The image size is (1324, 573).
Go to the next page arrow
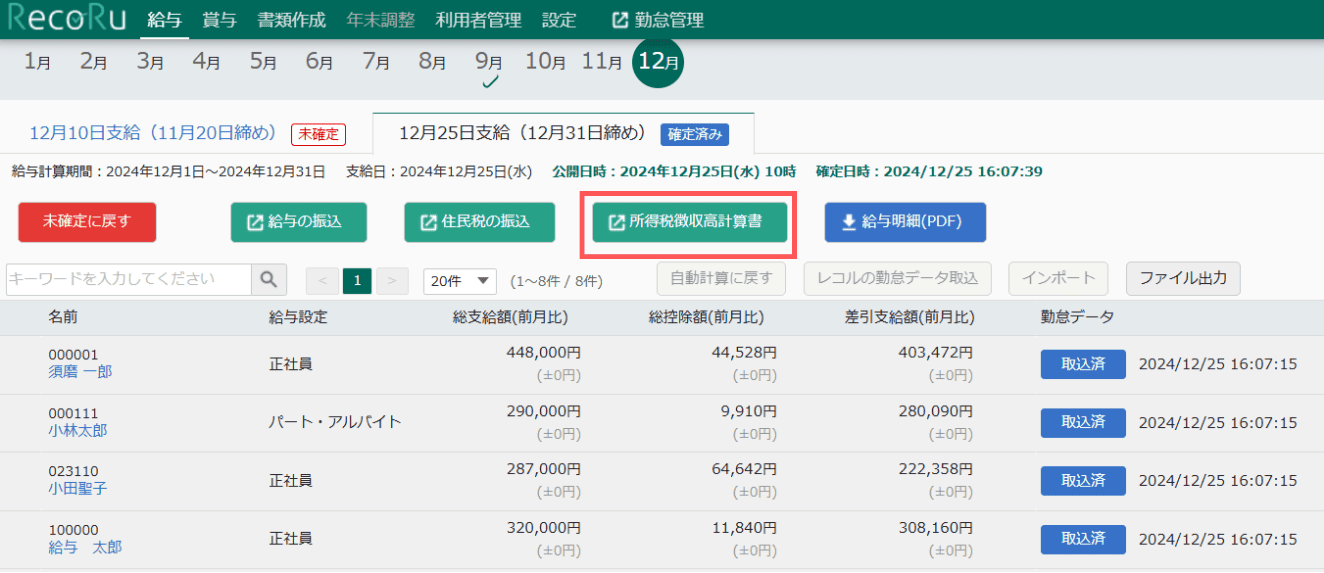391,281
